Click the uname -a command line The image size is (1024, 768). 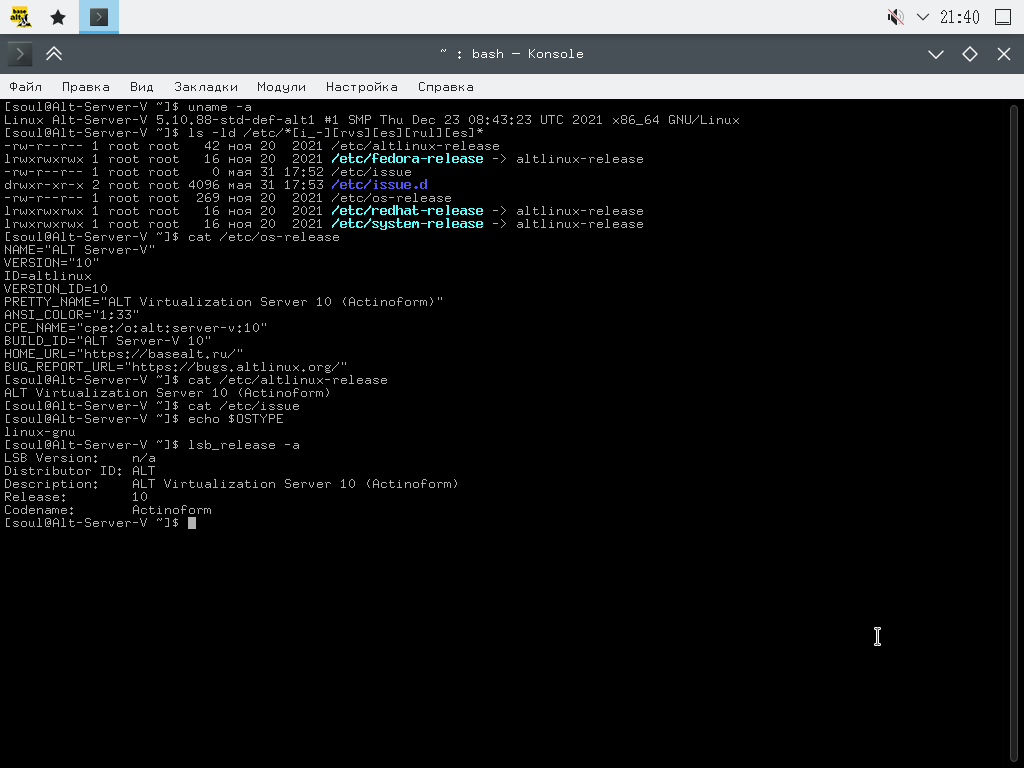tap(128, 107)
